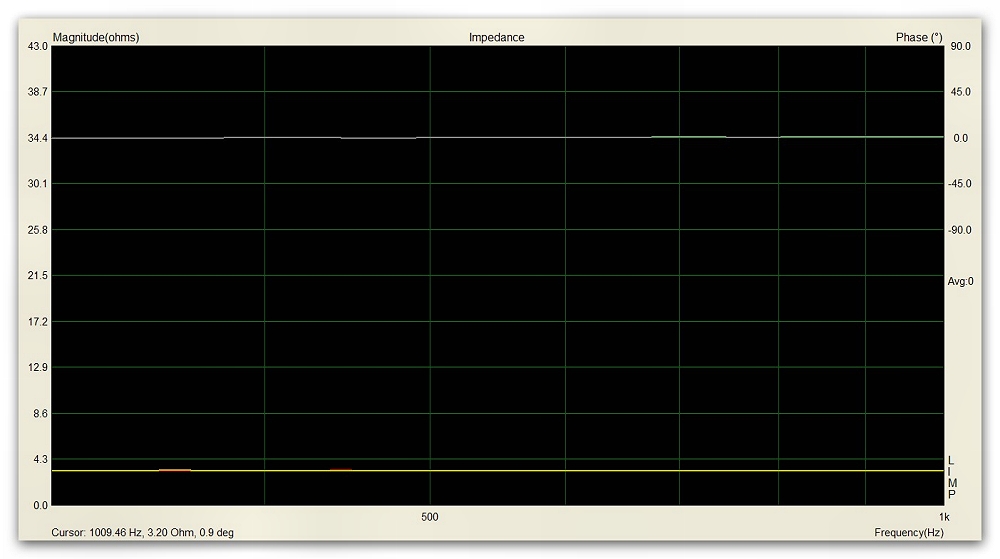This screenshot has width=1000, height=559.
Task: Click the Impedance chart title
Action: click(496, 38)
